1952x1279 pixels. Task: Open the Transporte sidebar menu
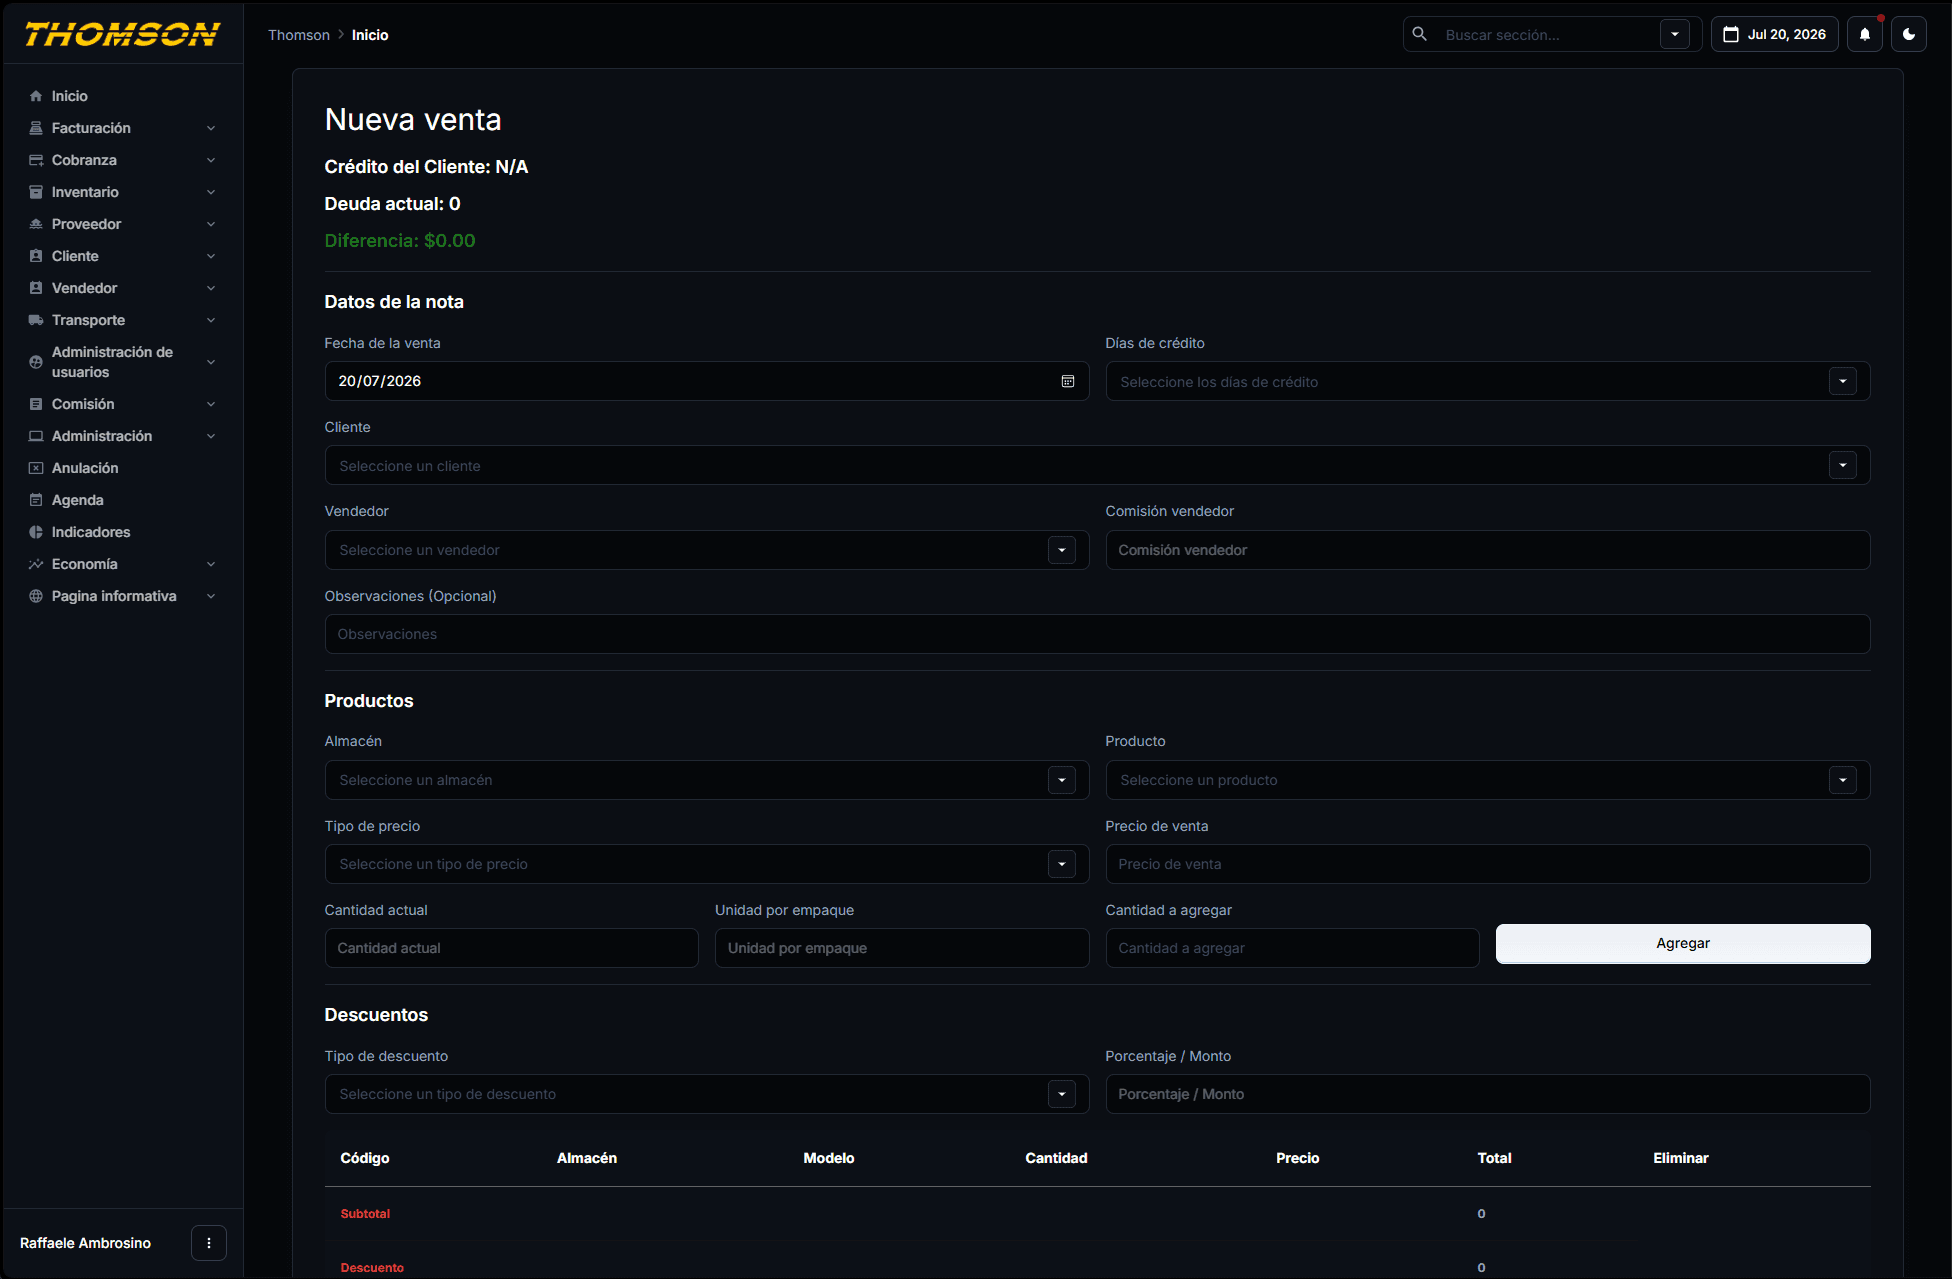[x=123, y=320]
